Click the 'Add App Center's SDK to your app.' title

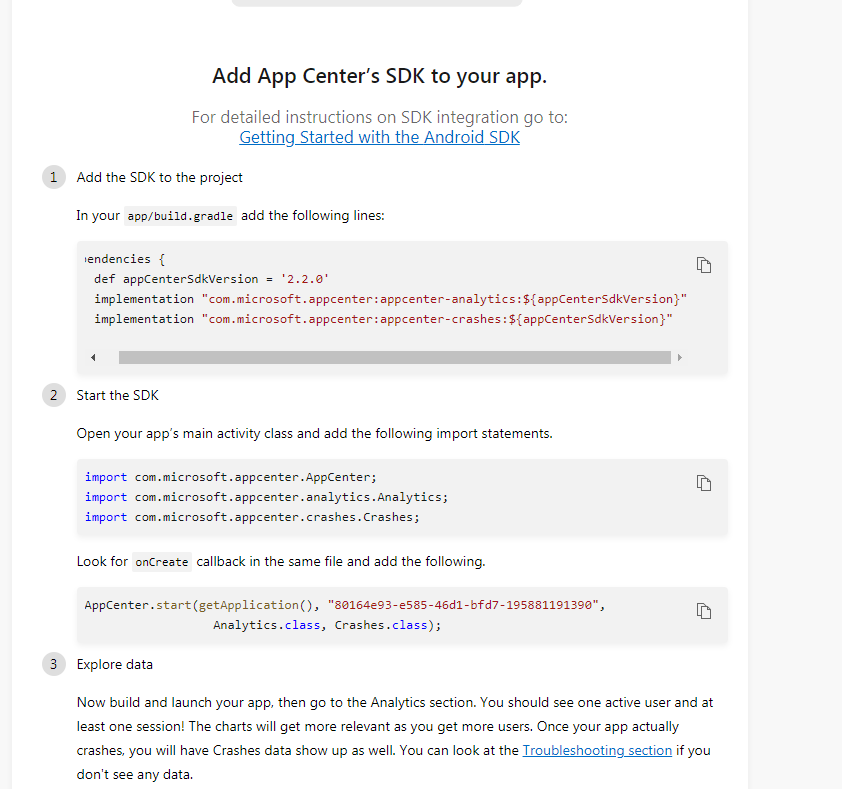(380, 76)
